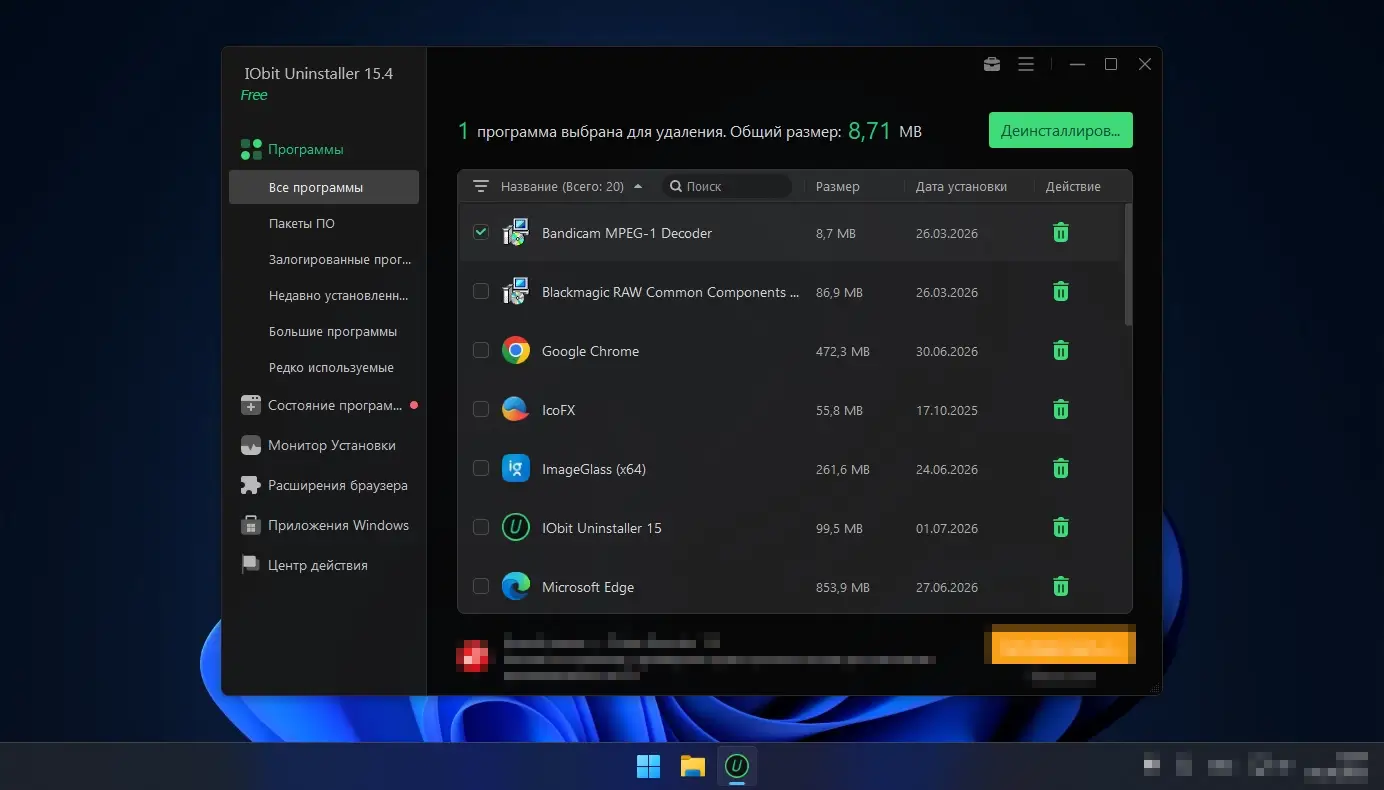Screen dimensions: 1384x790
Task: Open Расширения браузера section
Action: point(338,486)
